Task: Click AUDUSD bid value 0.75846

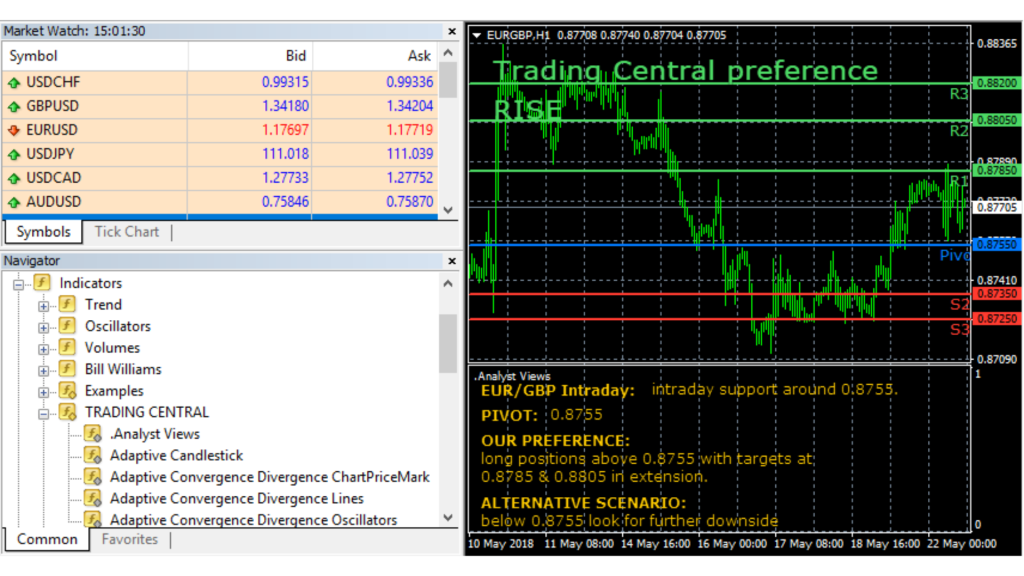Action: (x=285, y=202)
